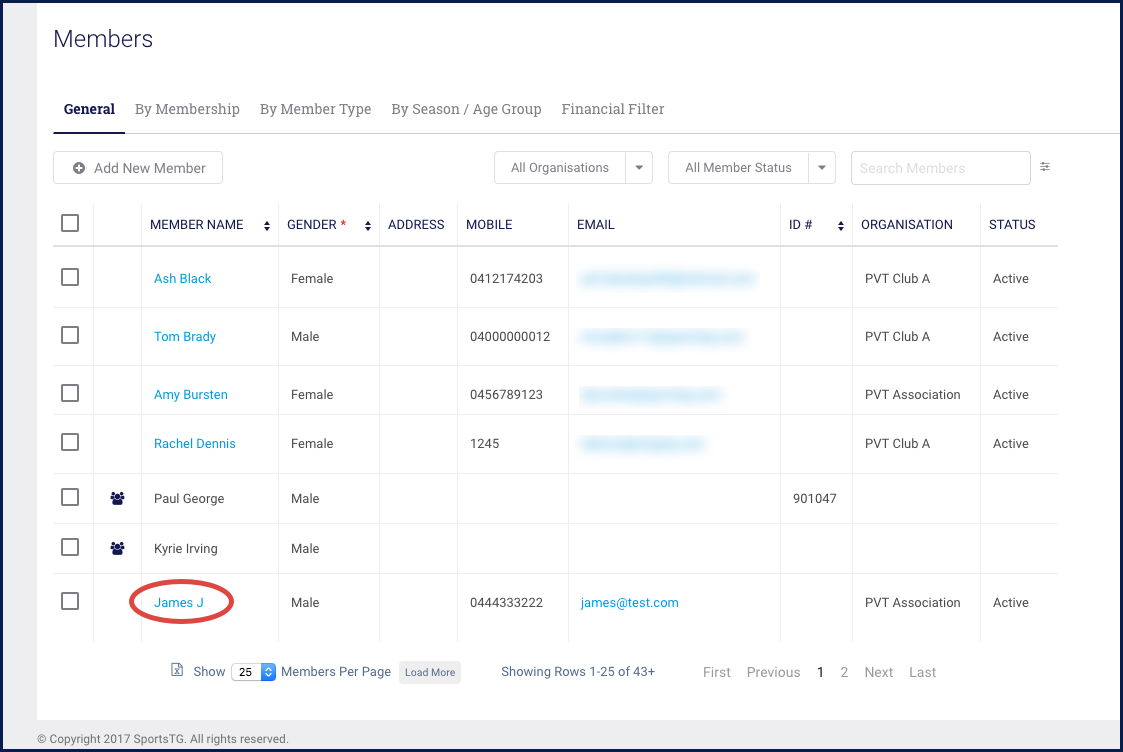The image size is (1123, 752).
Task: Open James J's member profile
Action: [178, 602]
